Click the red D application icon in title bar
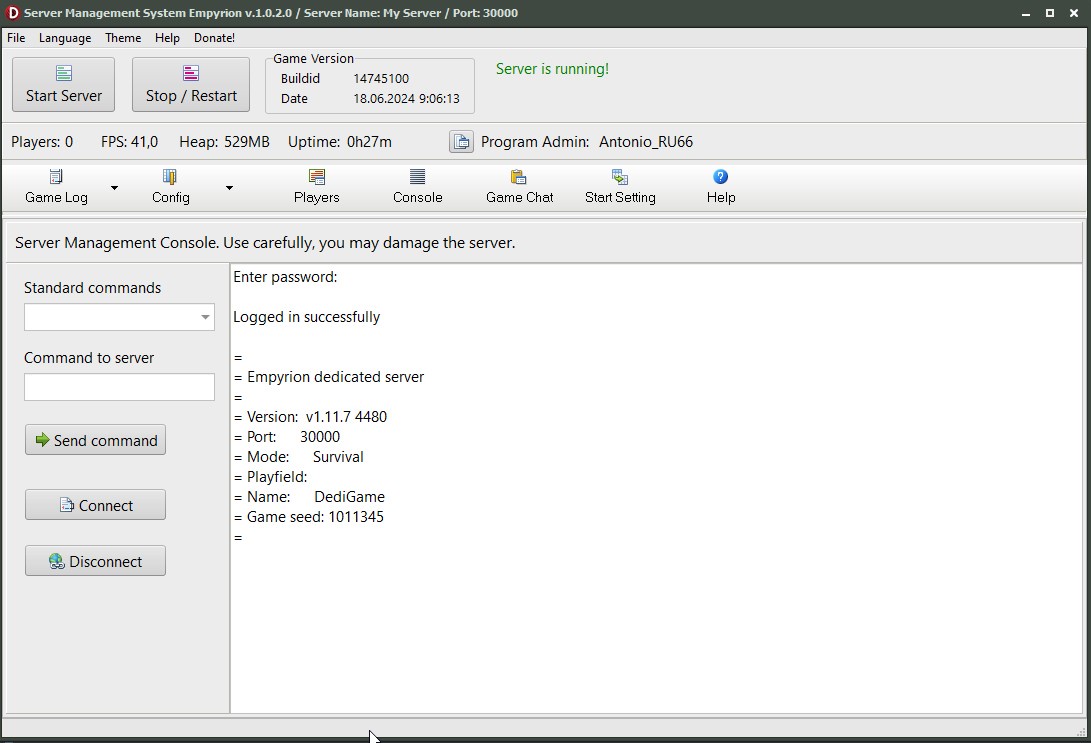The height and width of the screenshot is (743, 1091). (13, 13)
